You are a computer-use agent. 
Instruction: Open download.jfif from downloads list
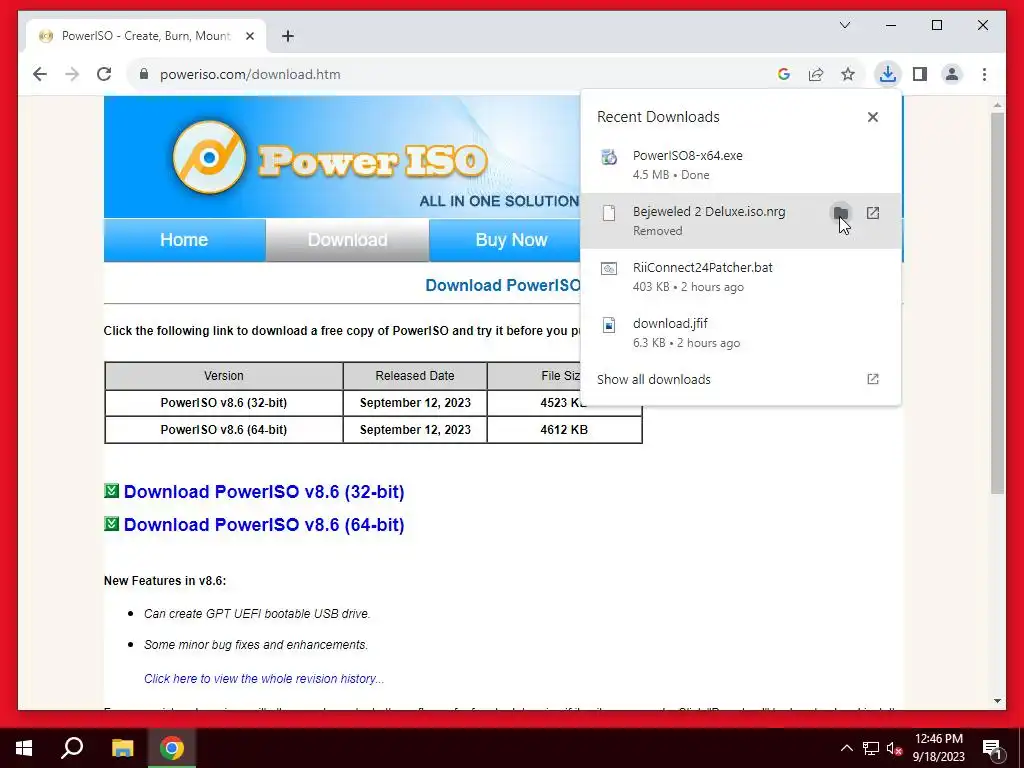(740, 332)
